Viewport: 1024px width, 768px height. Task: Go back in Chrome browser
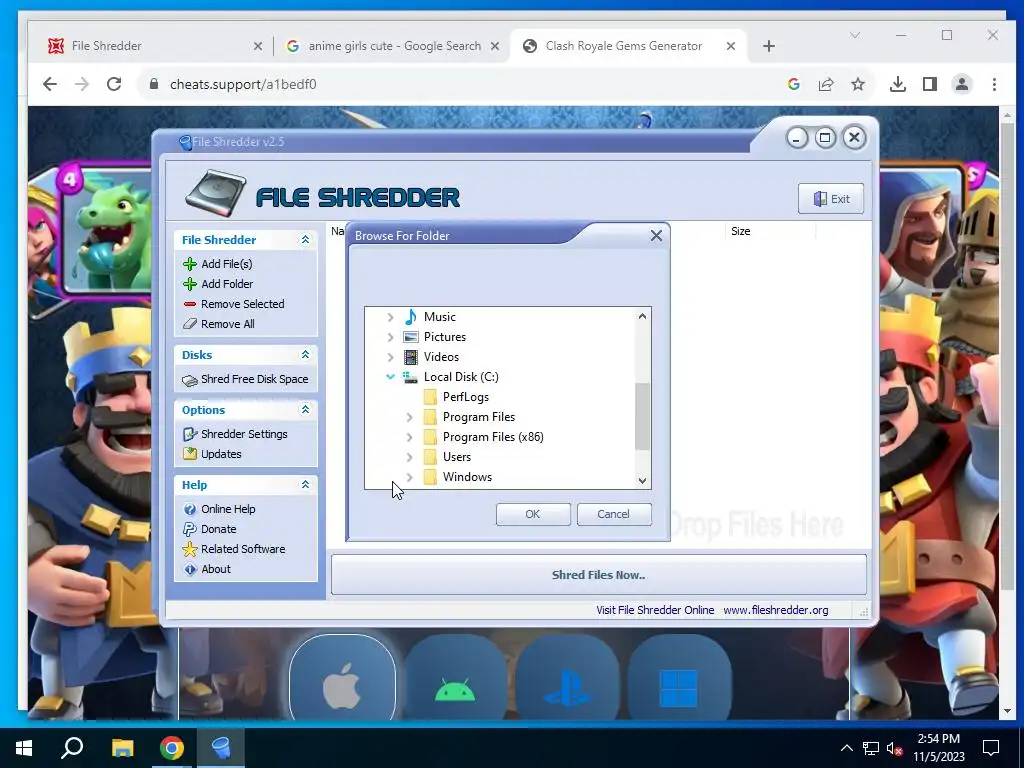pos(50,84)
